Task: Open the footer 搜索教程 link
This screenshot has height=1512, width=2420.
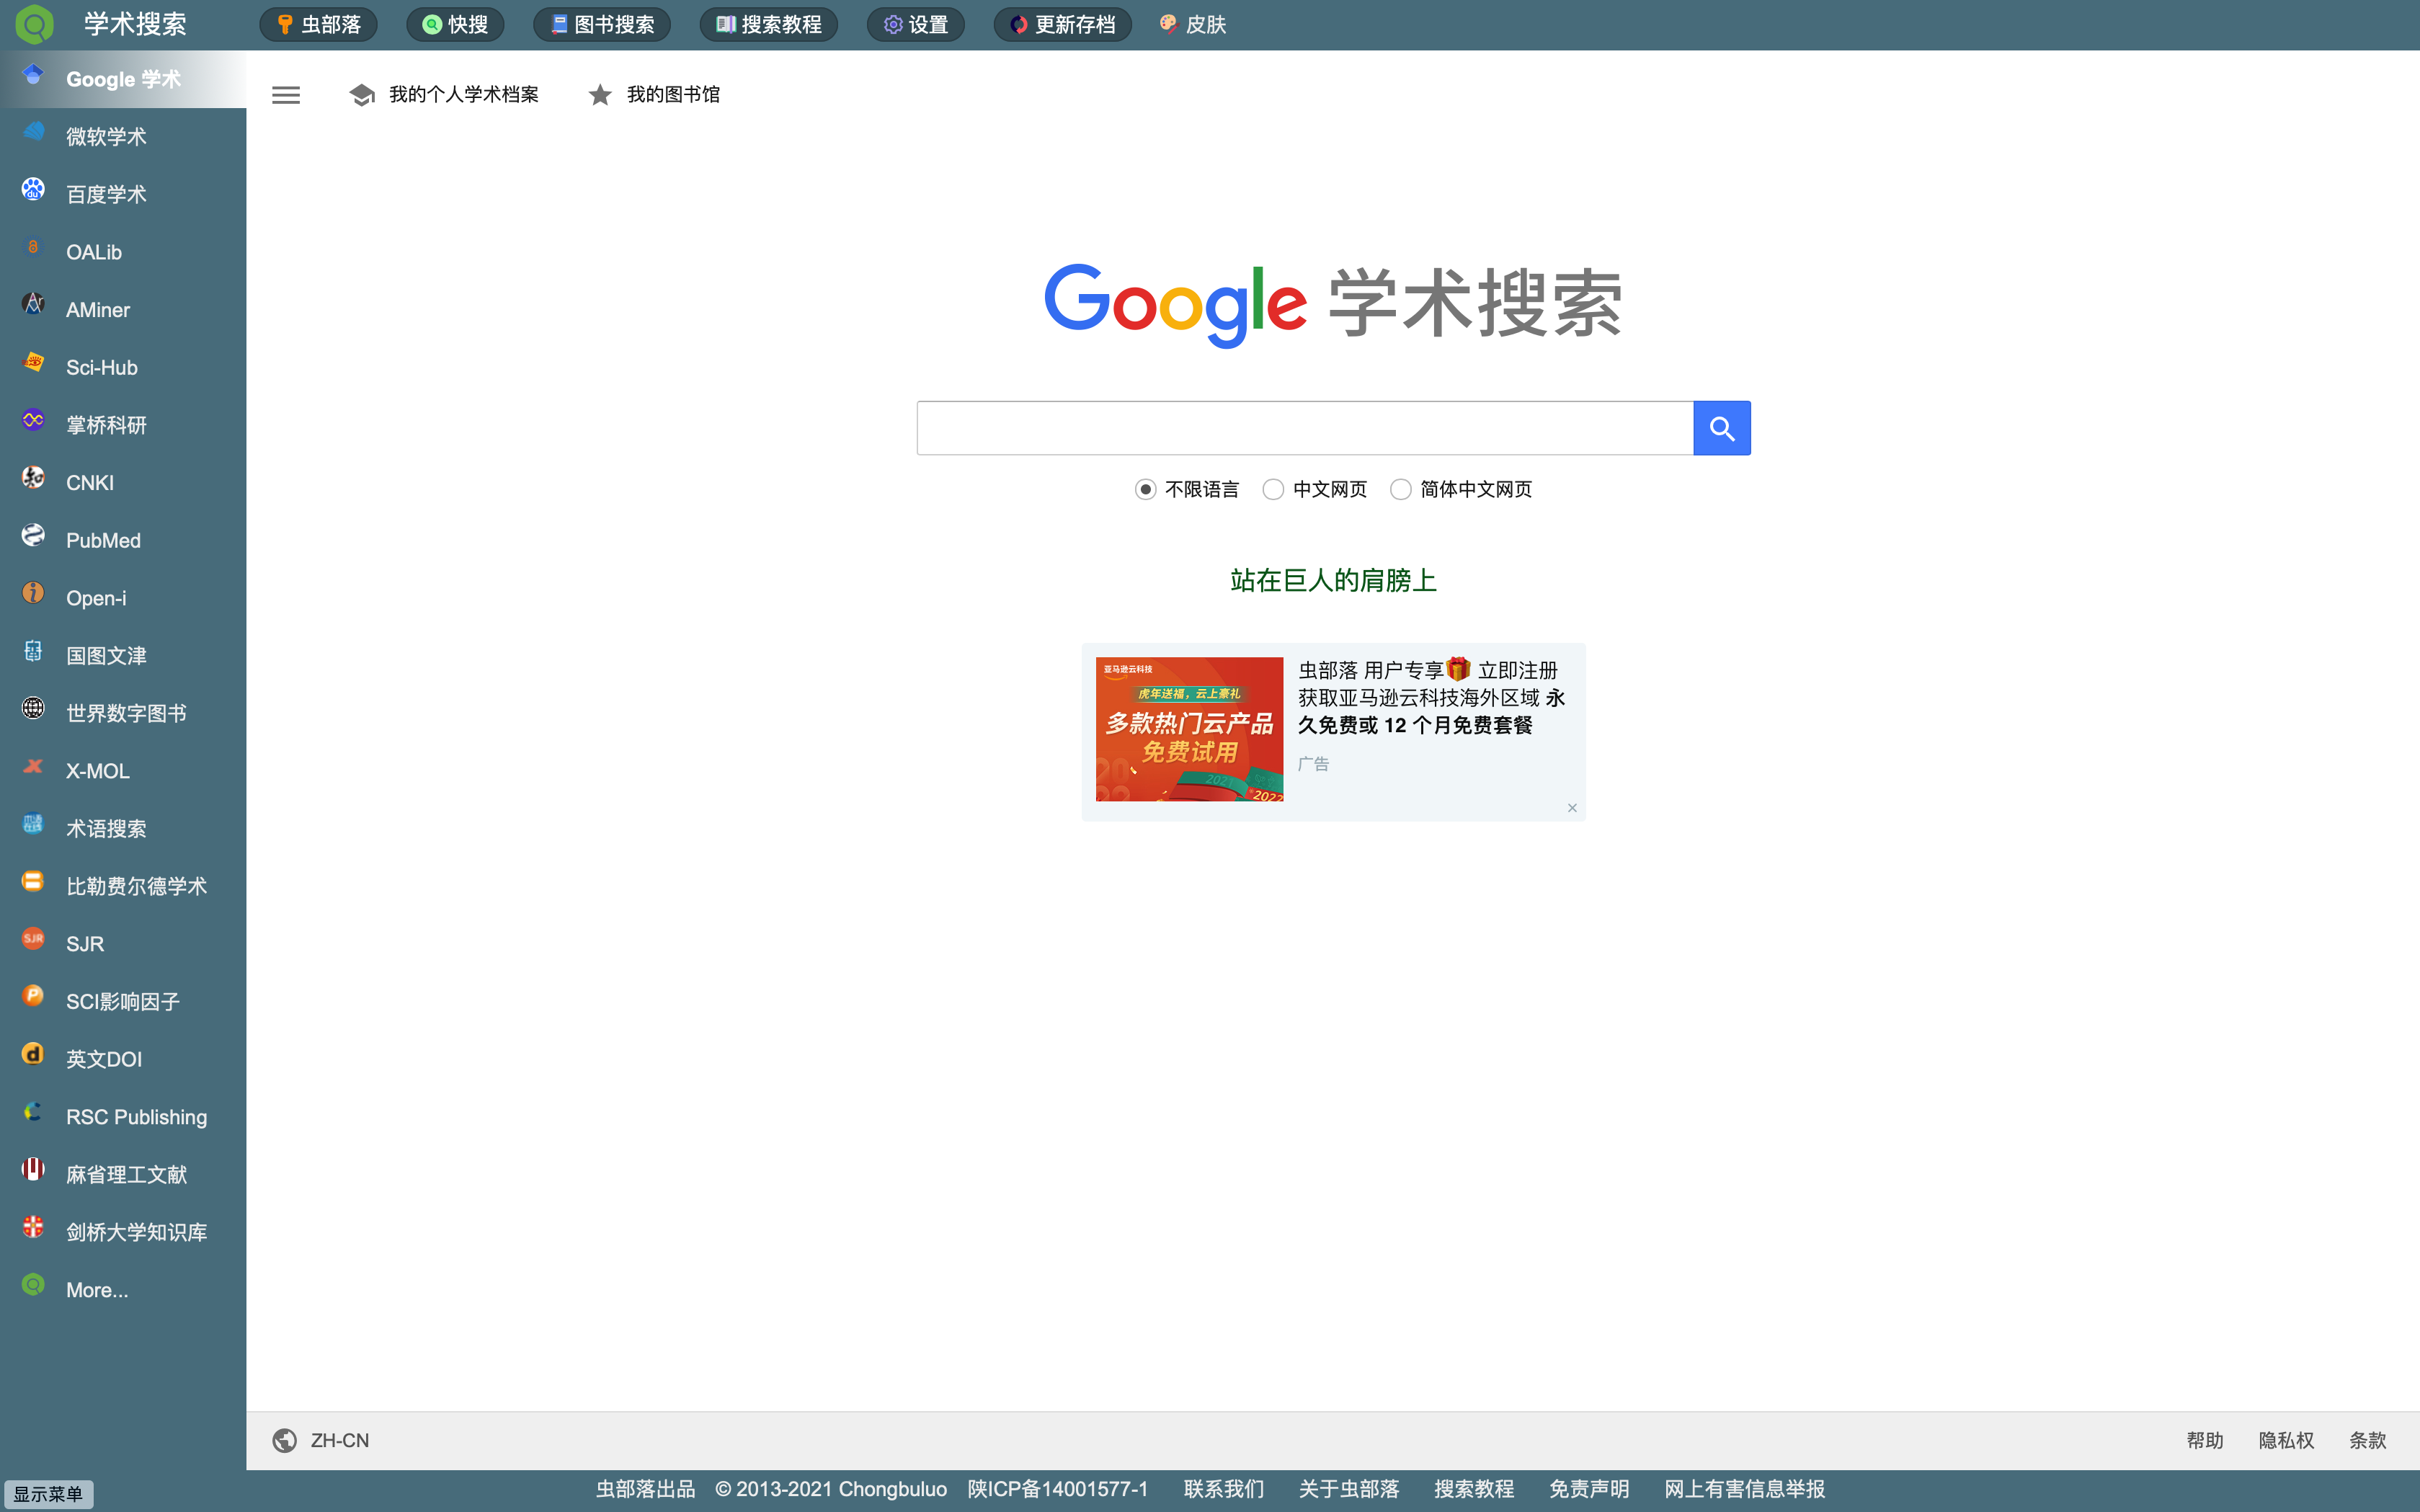Action: (1474, 1489)
